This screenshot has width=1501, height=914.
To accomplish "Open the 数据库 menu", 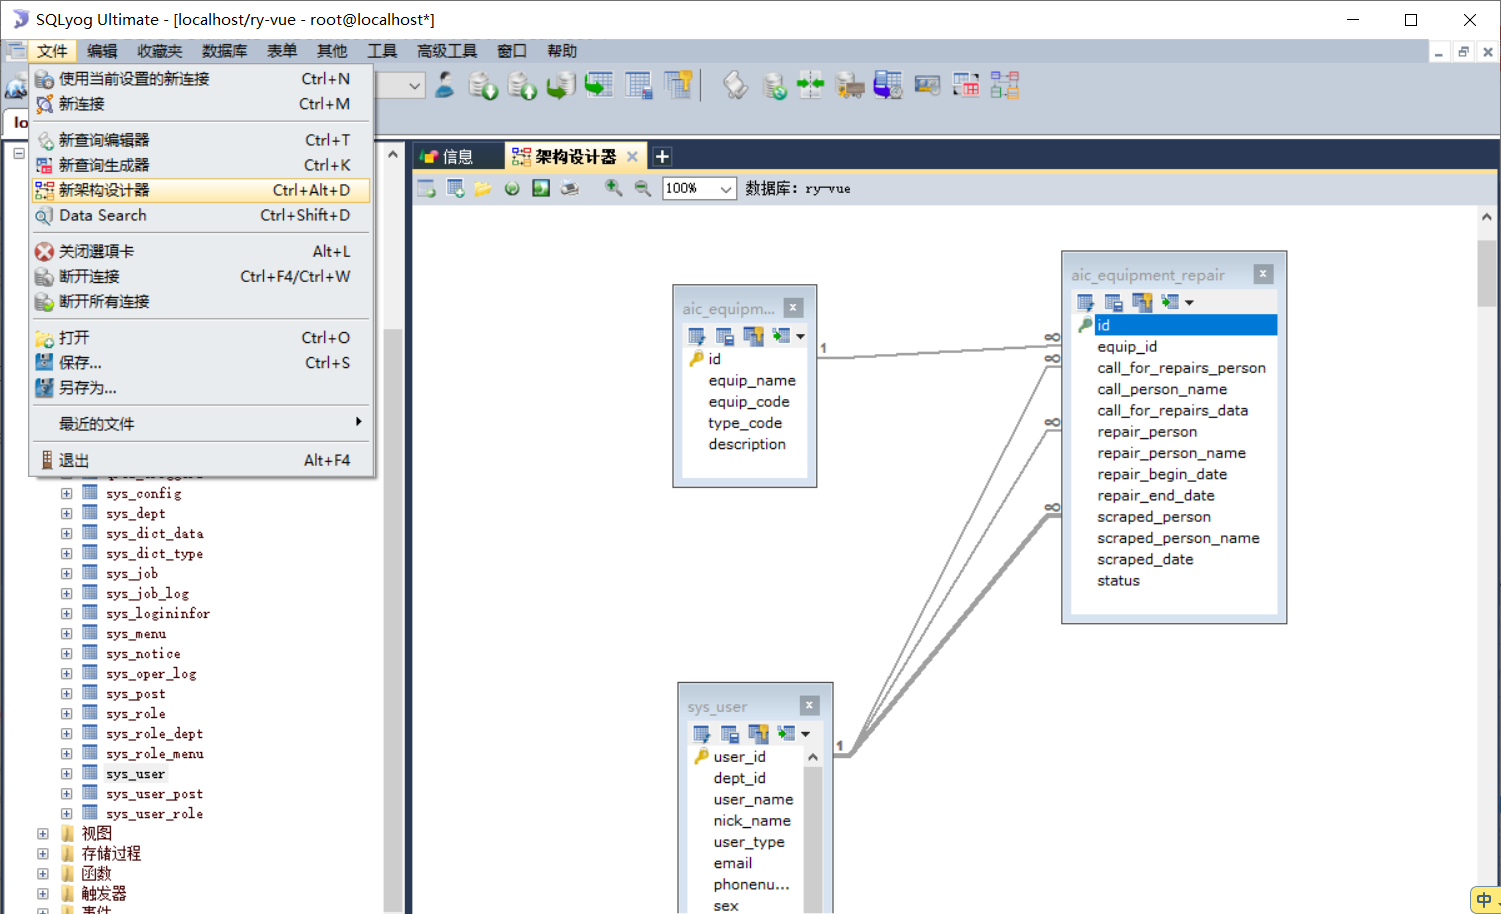I will (x=224, y=51).
